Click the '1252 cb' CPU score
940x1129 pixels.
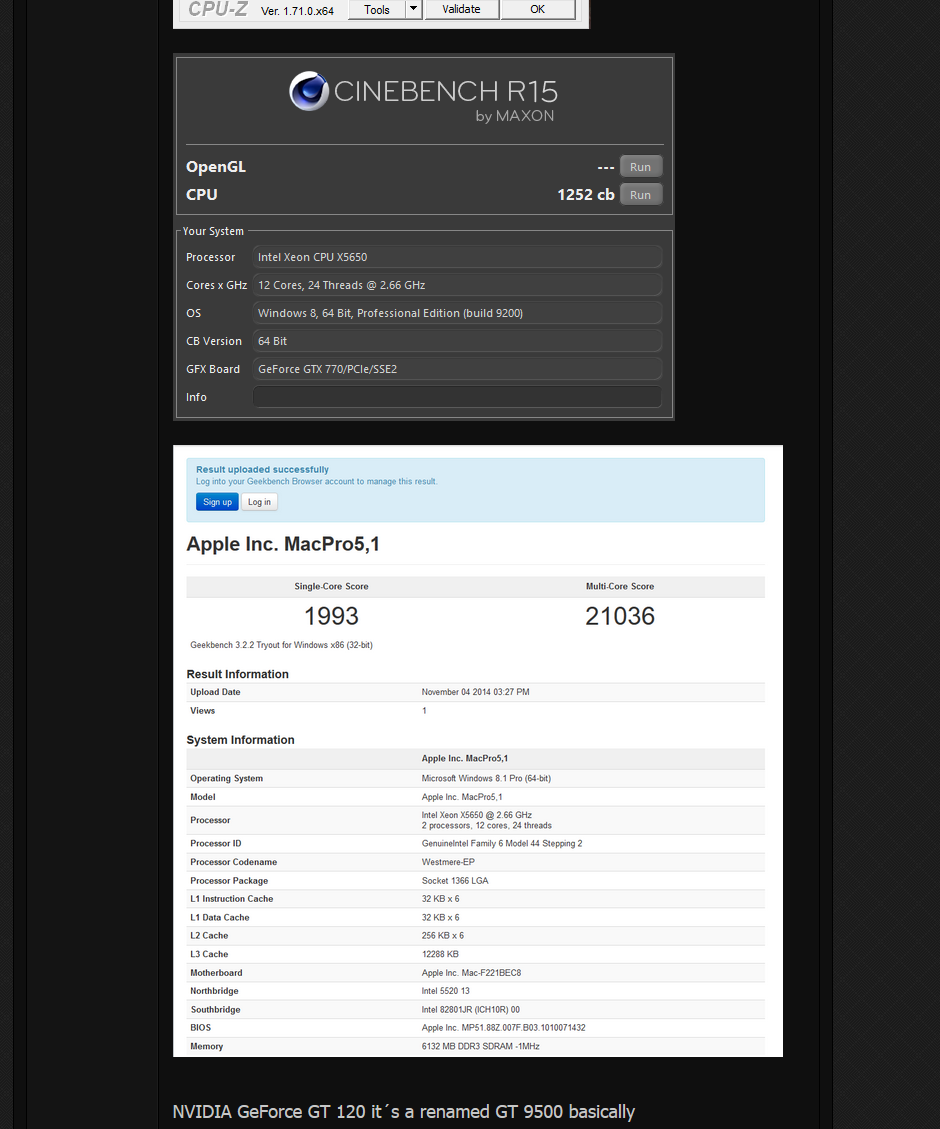point(586,194)
